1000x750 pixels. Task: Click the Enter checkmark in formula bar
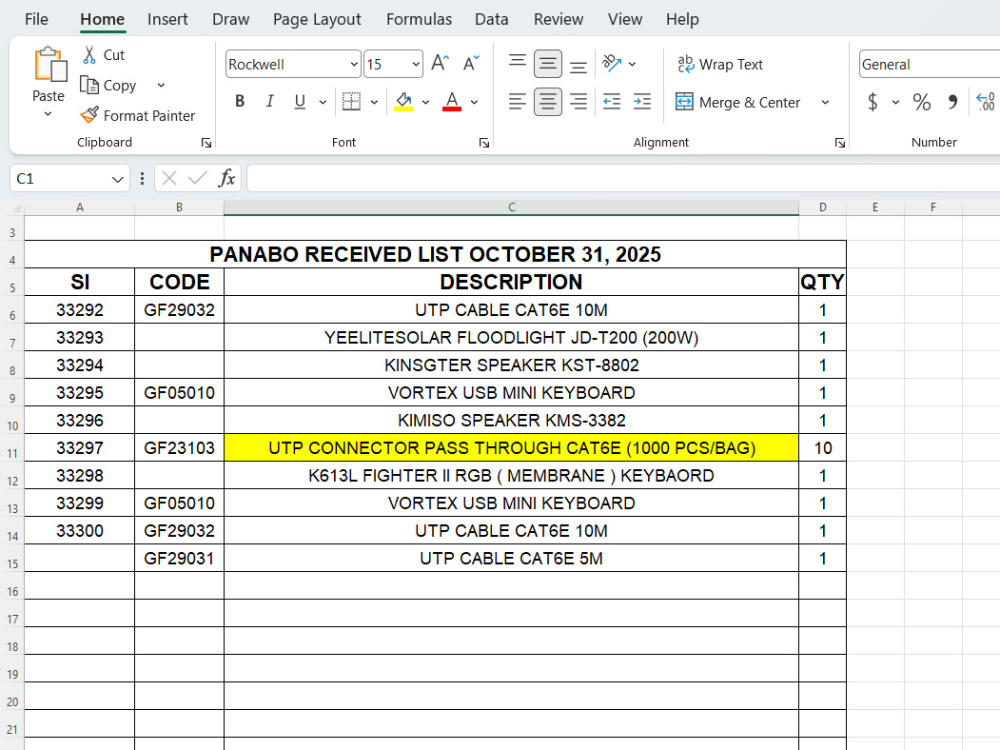click(198, 178)
